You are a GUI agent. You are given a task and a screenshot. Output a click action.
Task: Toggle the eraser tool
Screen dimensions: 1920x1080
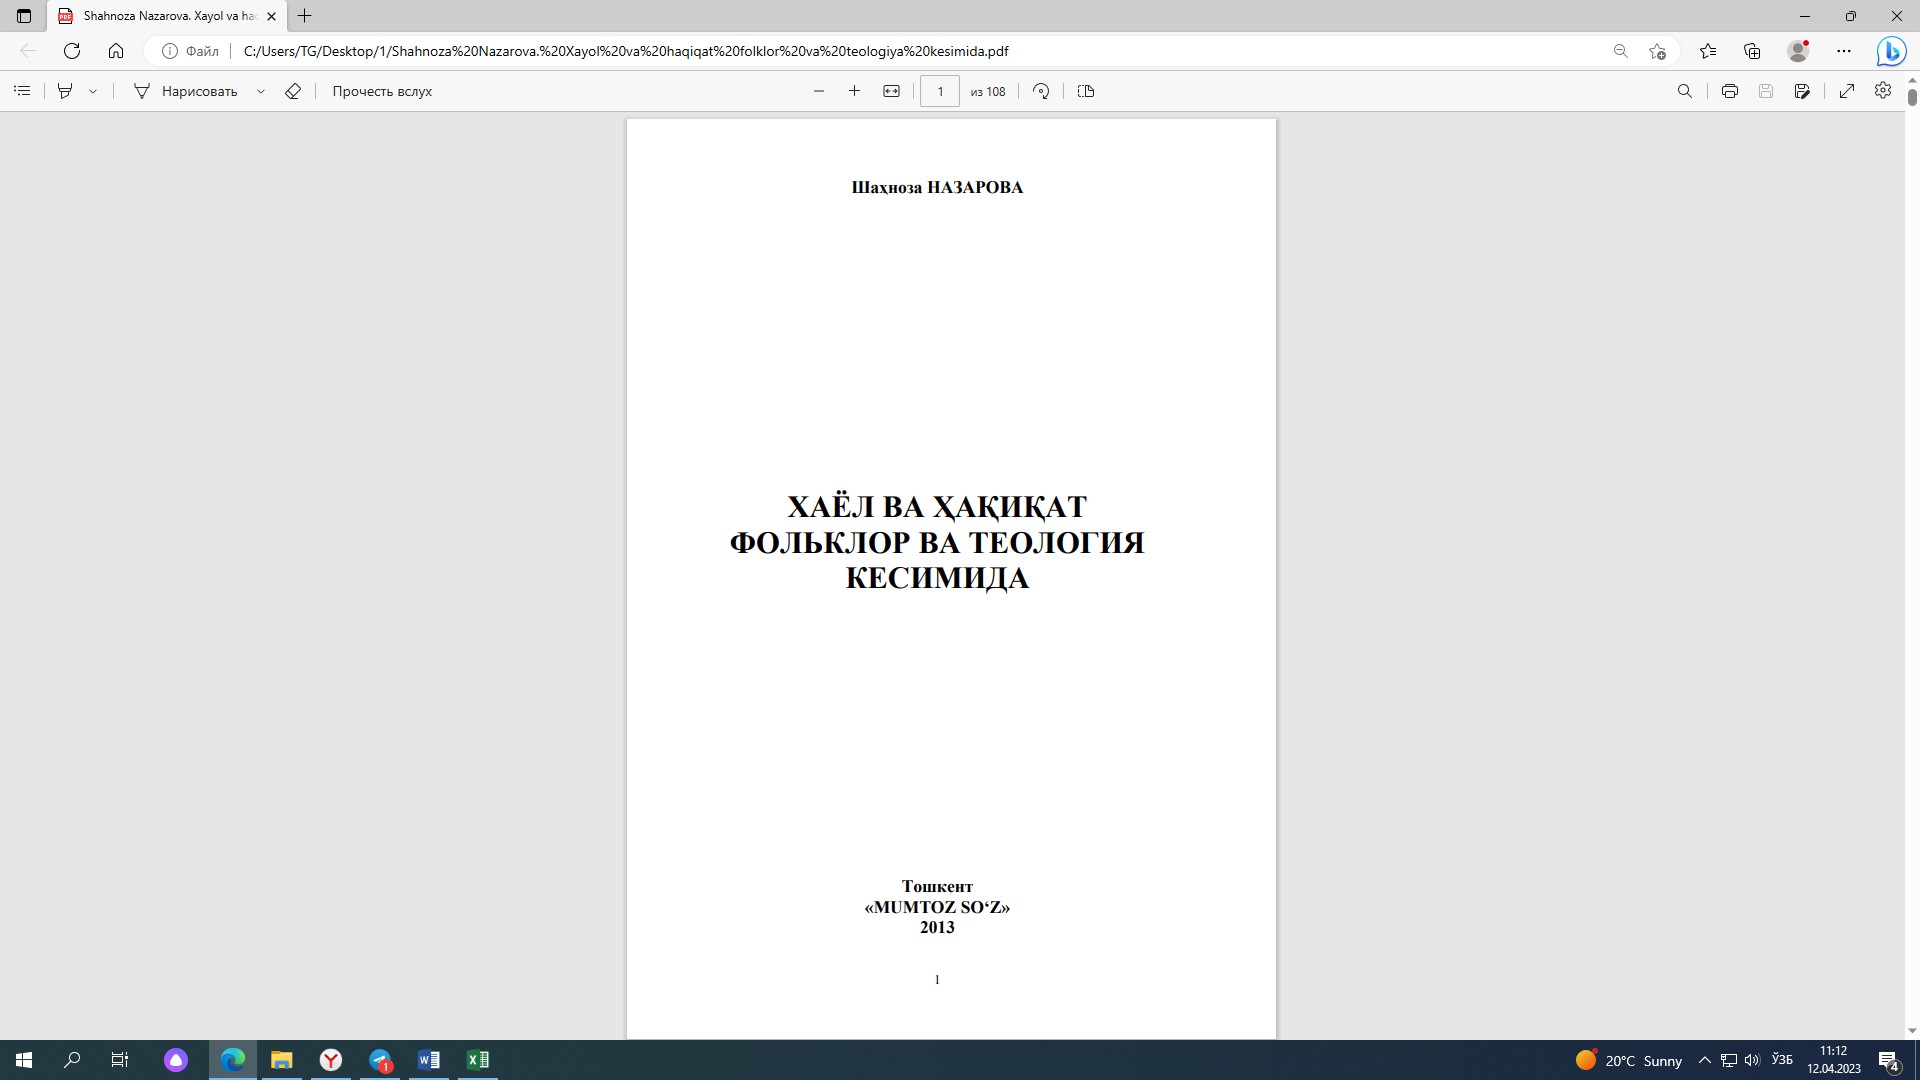pyautogui.click(x=293, y=91)
